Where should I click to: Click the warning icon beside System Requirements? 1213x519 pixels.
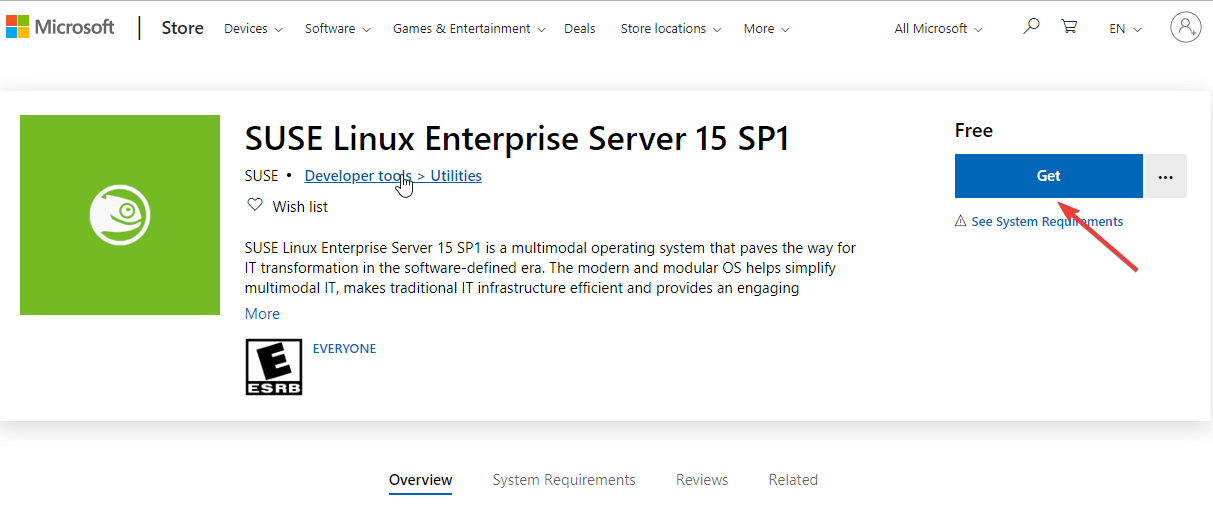pos(961,221)
